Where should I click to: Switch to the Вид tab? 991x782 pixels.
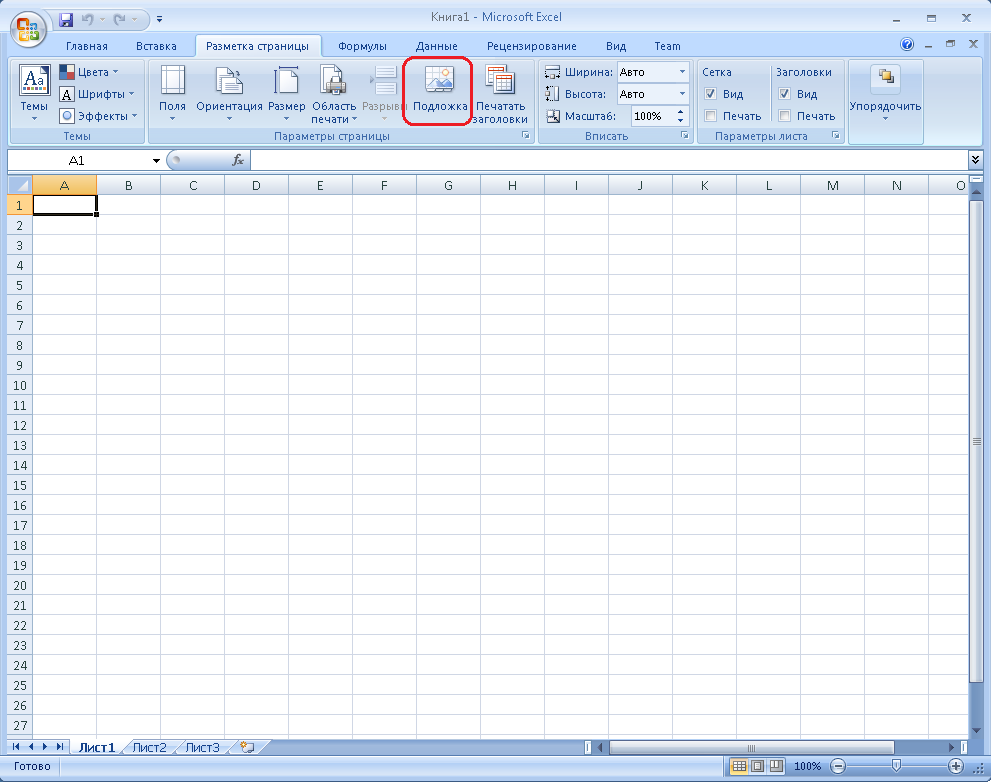(x=616, y=46)
